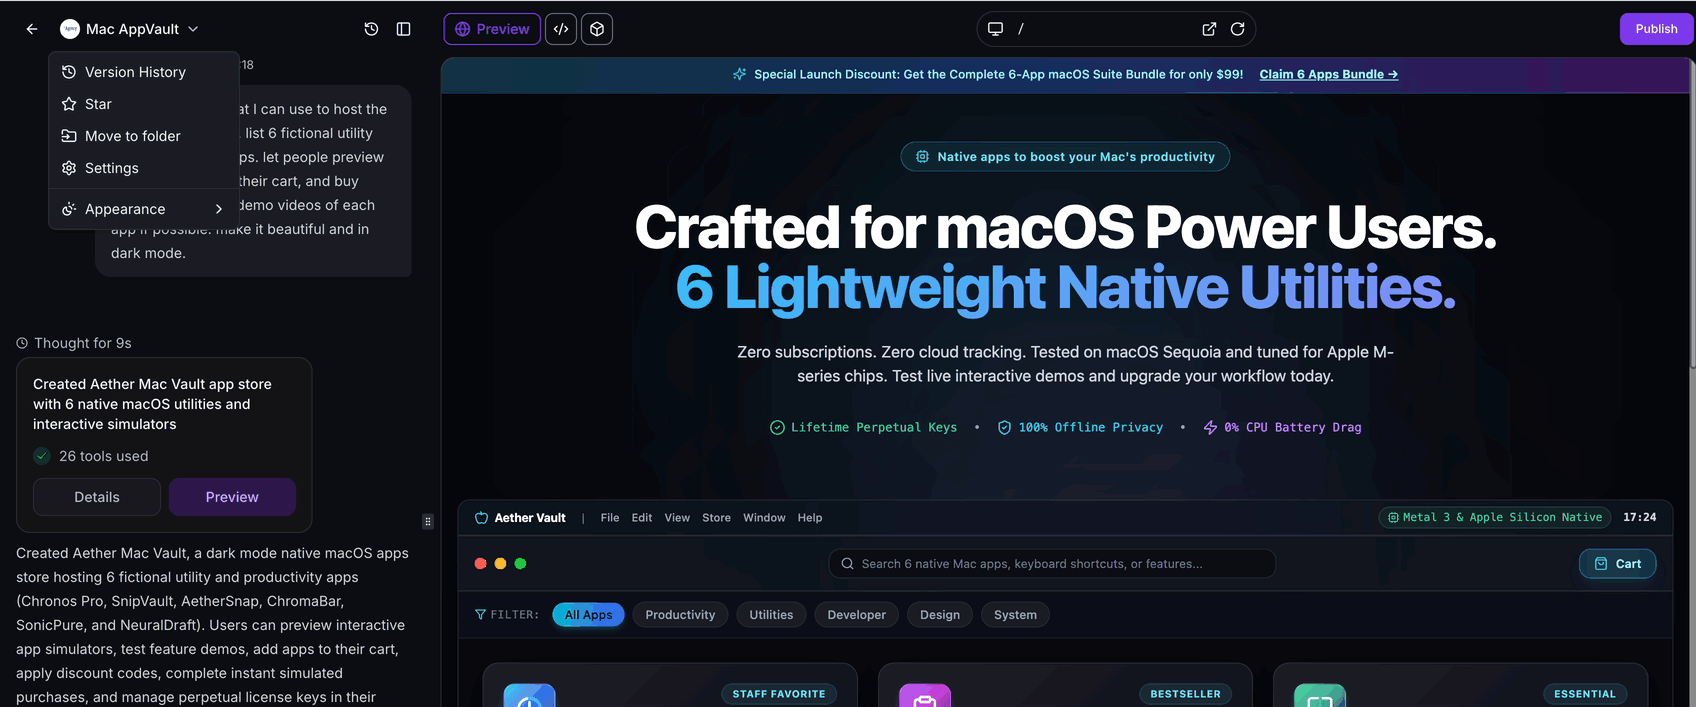Open the Edit menu in Aether Vault
Viewport: 1696px width, 707px height.
pos(642,518)
